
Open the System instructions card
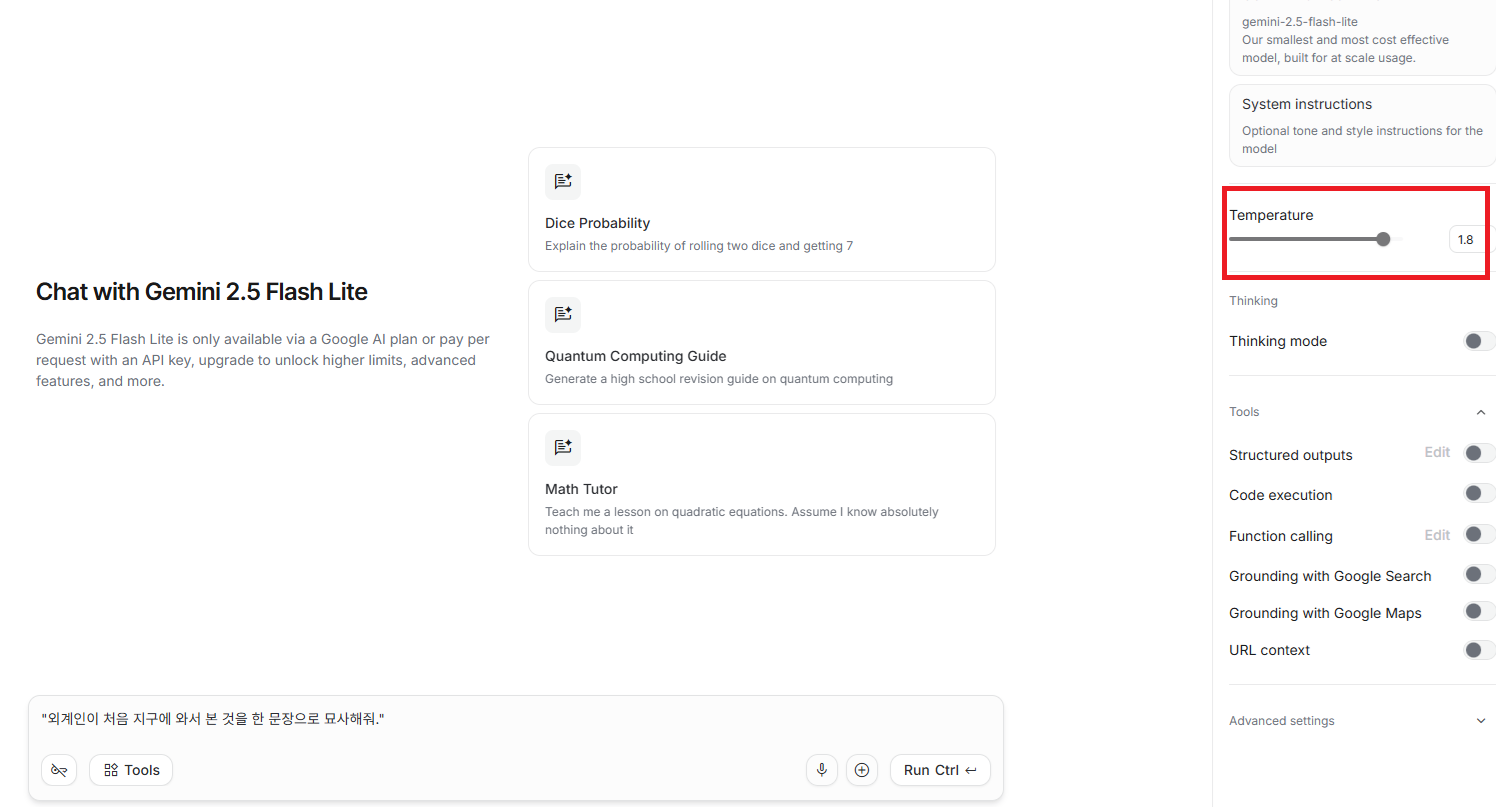point(1362,125)
